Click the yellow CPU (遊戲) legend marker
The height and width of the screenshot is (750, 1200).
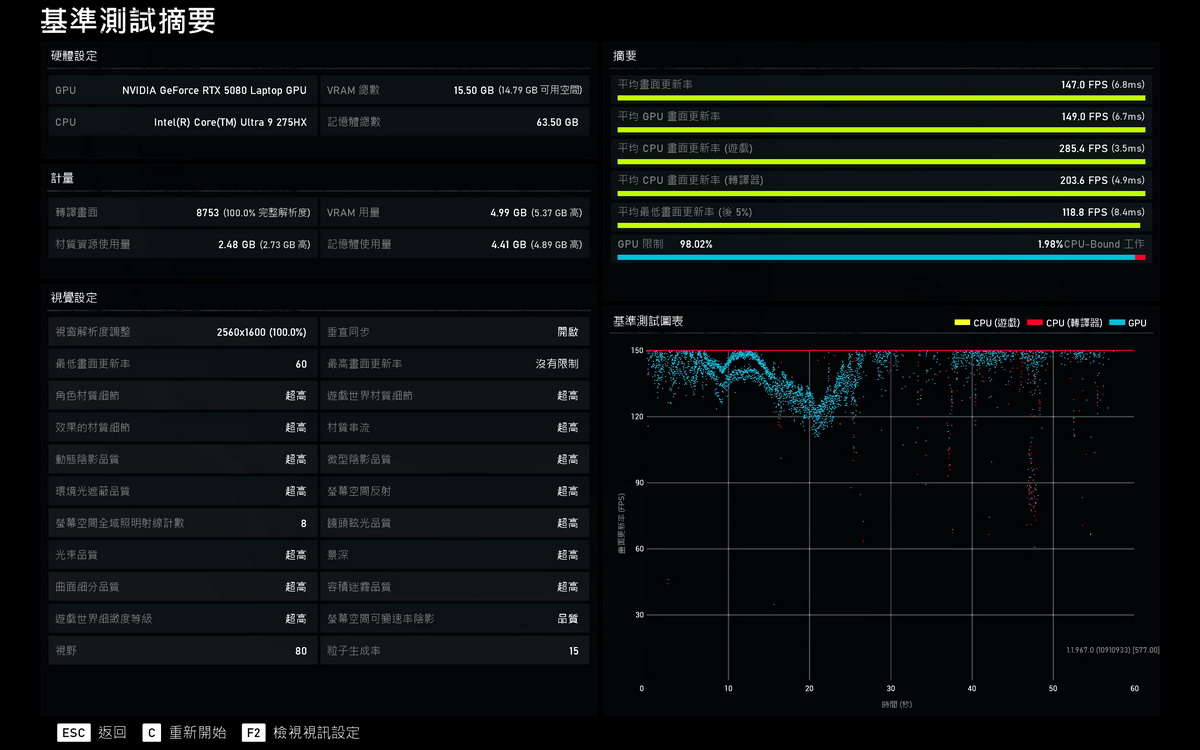(962, 323)
